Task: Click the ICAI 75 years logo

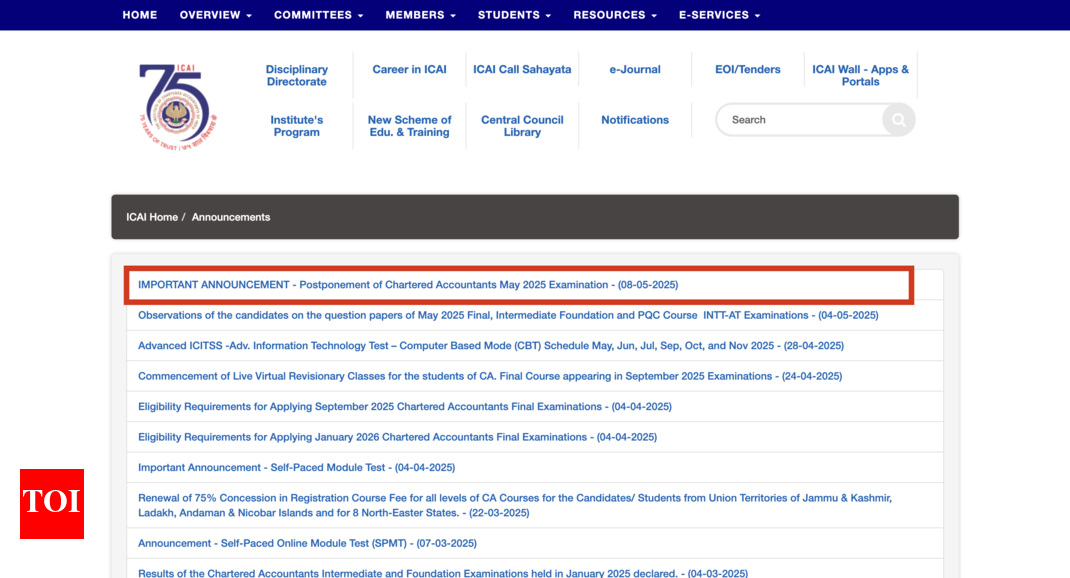Action: point(177,106)
